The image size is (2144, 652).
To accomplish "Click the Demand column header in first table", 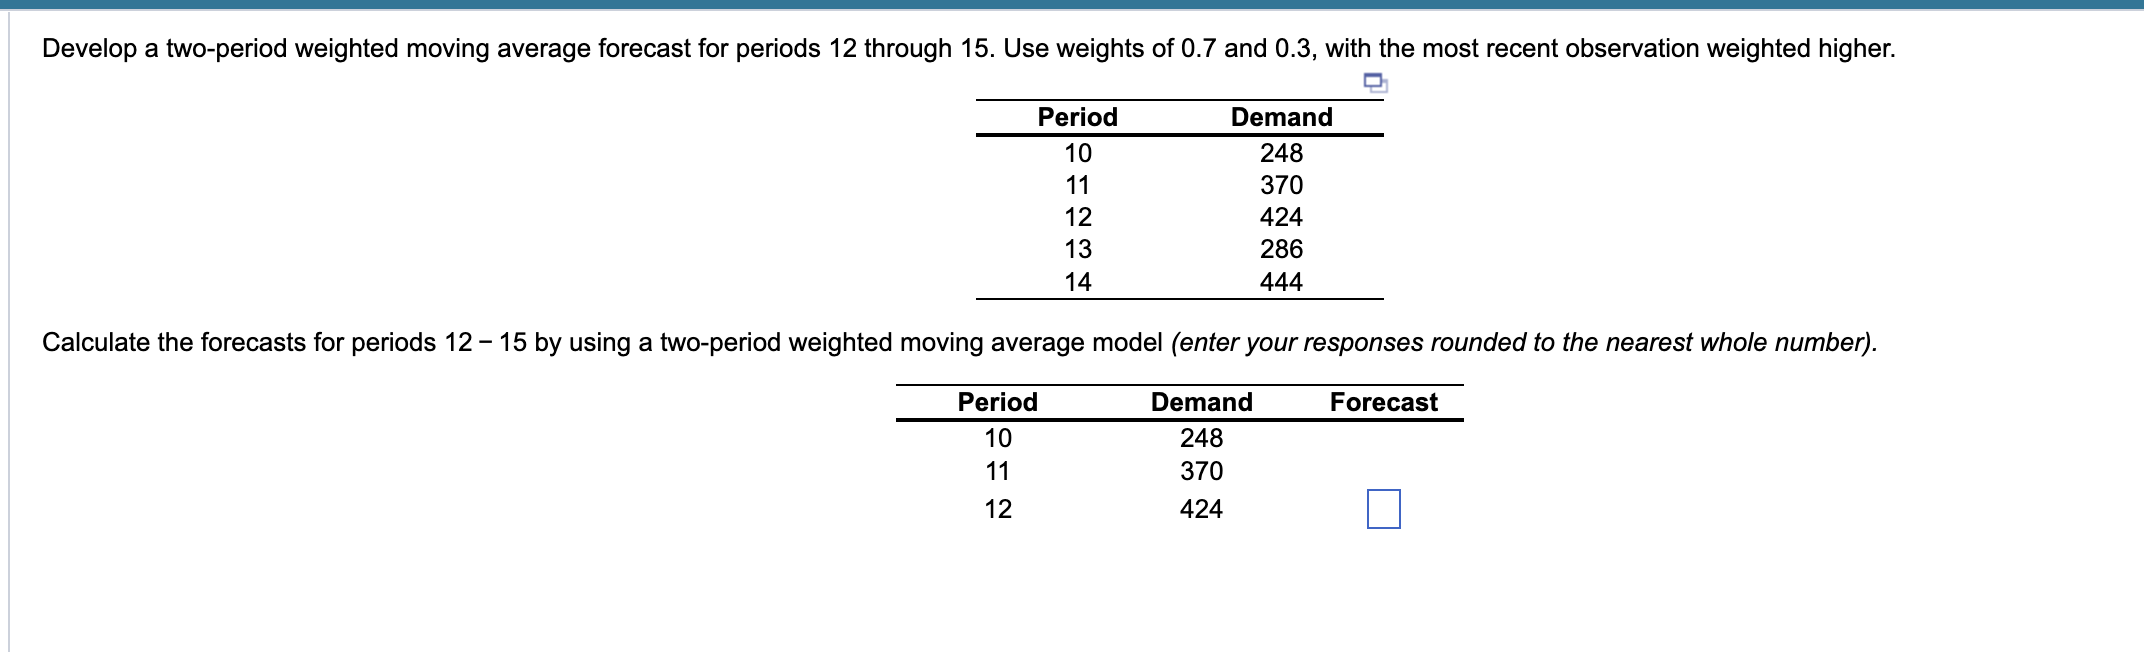I will click(x=1283, y=117).
